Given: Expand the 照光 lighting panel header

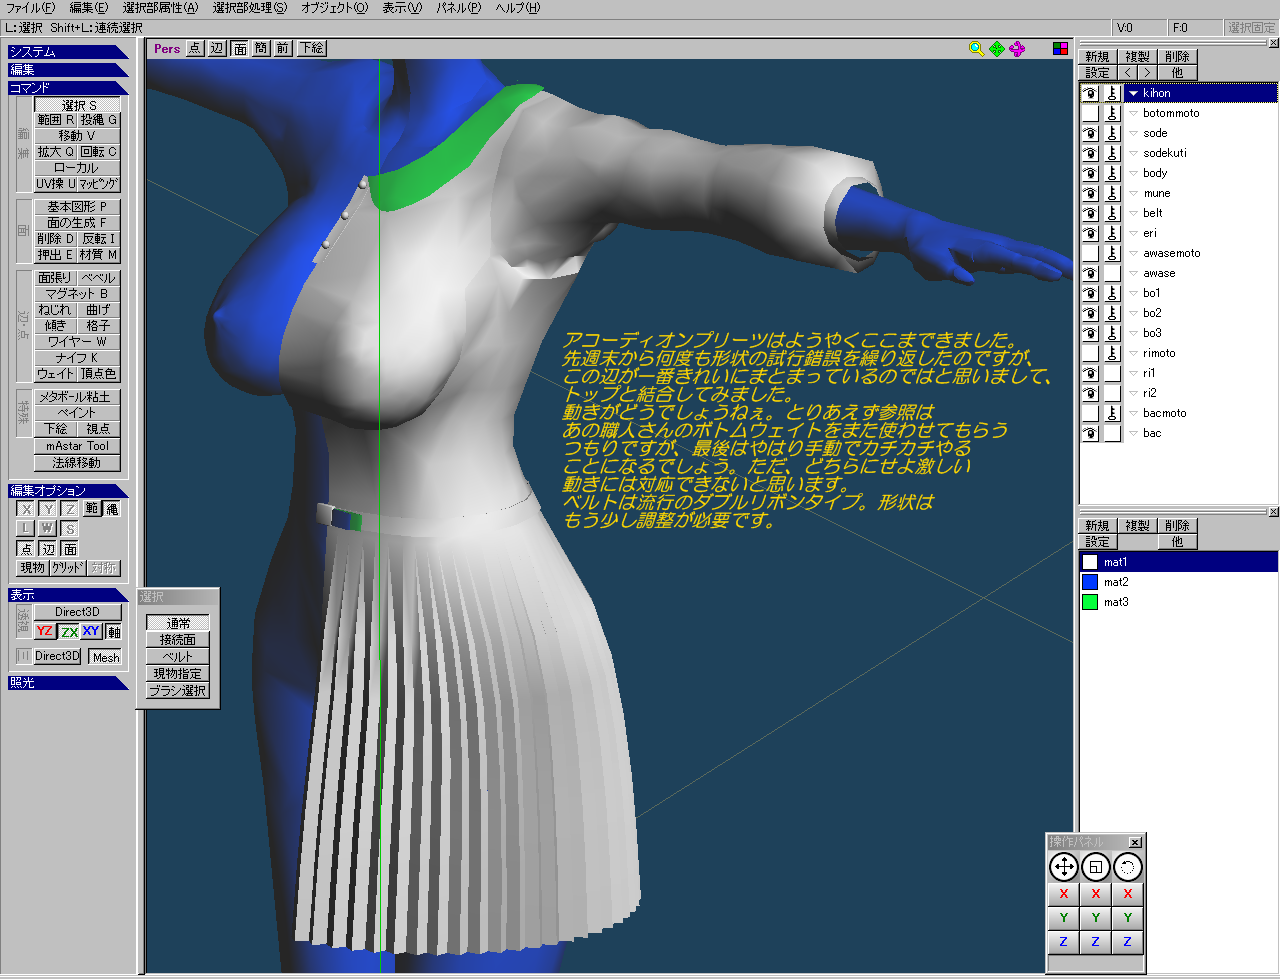Looking at the screenshot, I should pos(66,683).
